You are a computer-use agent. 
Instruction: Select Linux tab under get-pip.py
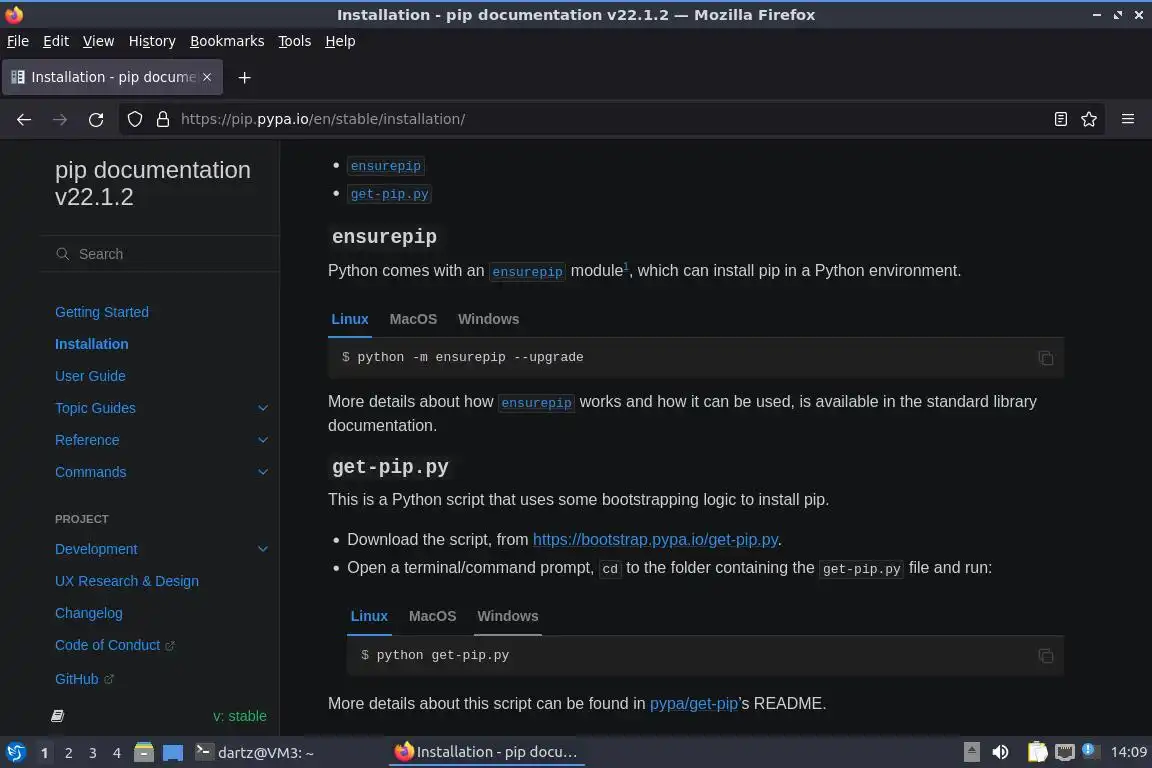(x=369, y=616)
